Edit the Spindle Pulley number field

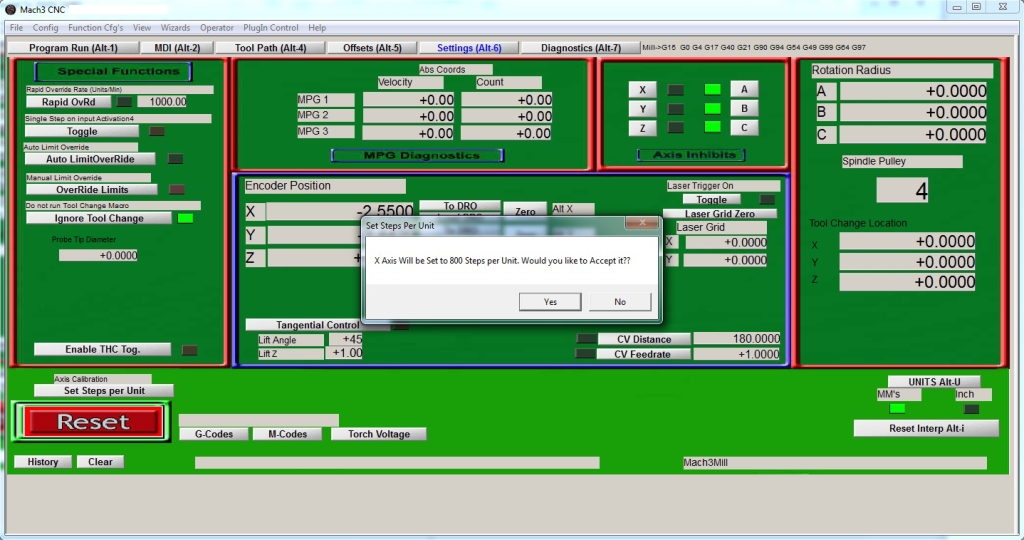[902, 191]
